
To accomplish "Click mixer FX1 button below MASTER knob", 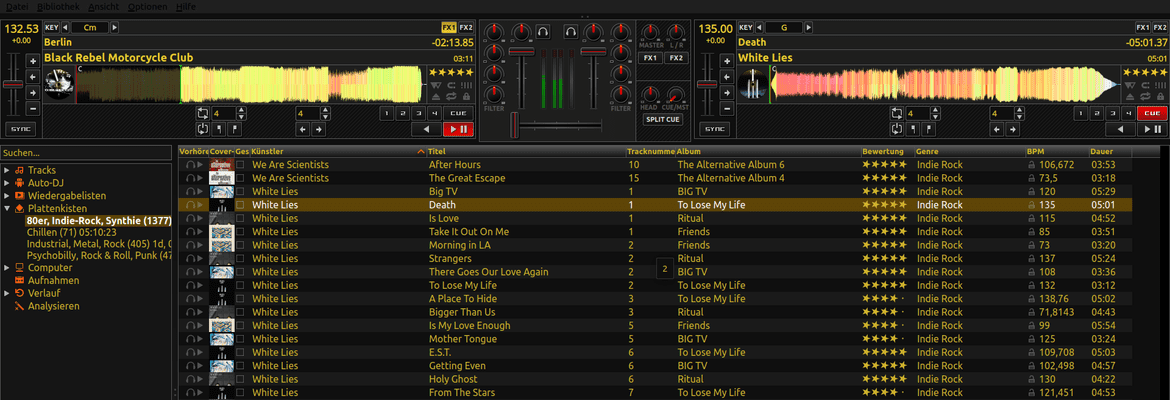I will pyautogui.click(x=650, y=58).
